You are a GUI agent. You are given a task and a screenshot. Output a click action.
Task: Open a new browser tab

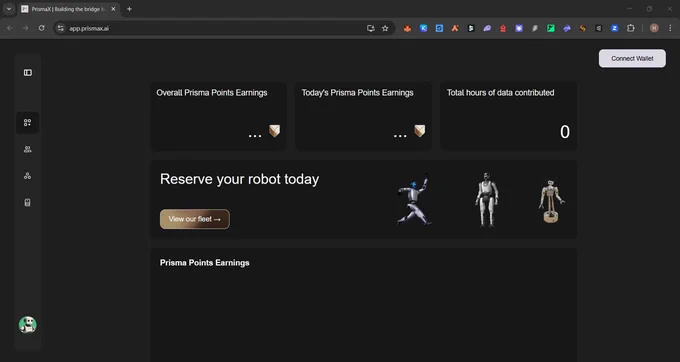(x=129, y=9)
